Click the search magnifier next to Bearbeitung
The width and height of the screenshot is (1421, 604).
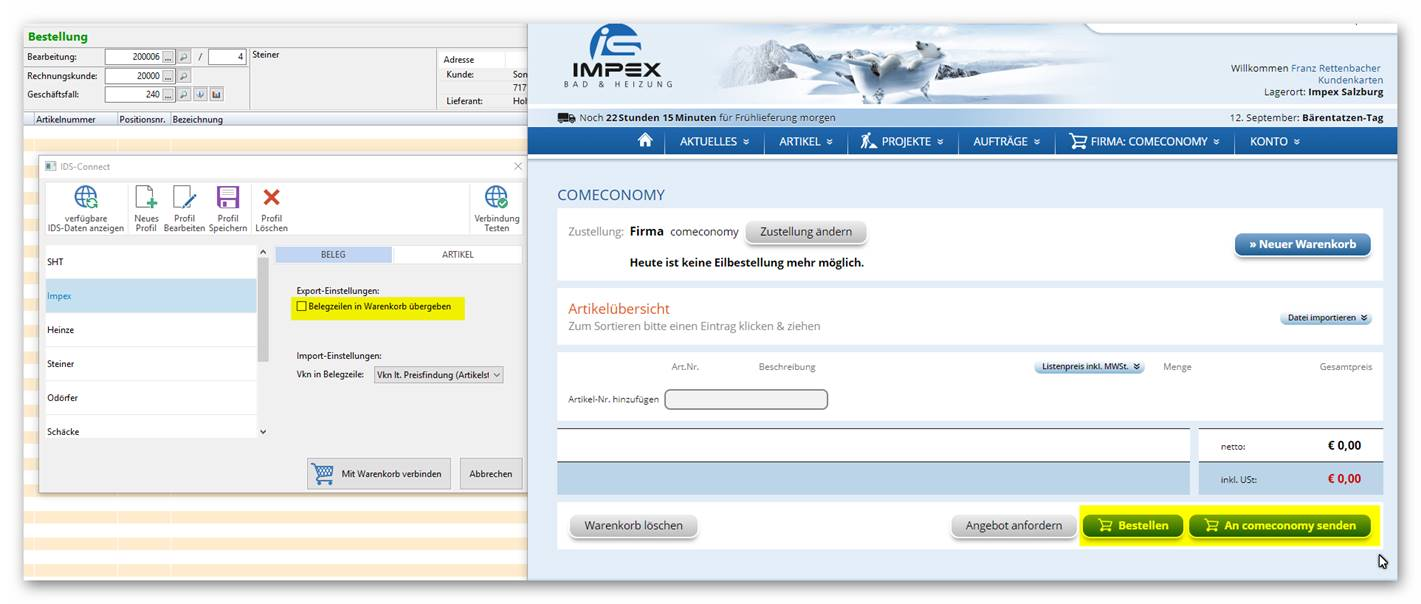184,57
